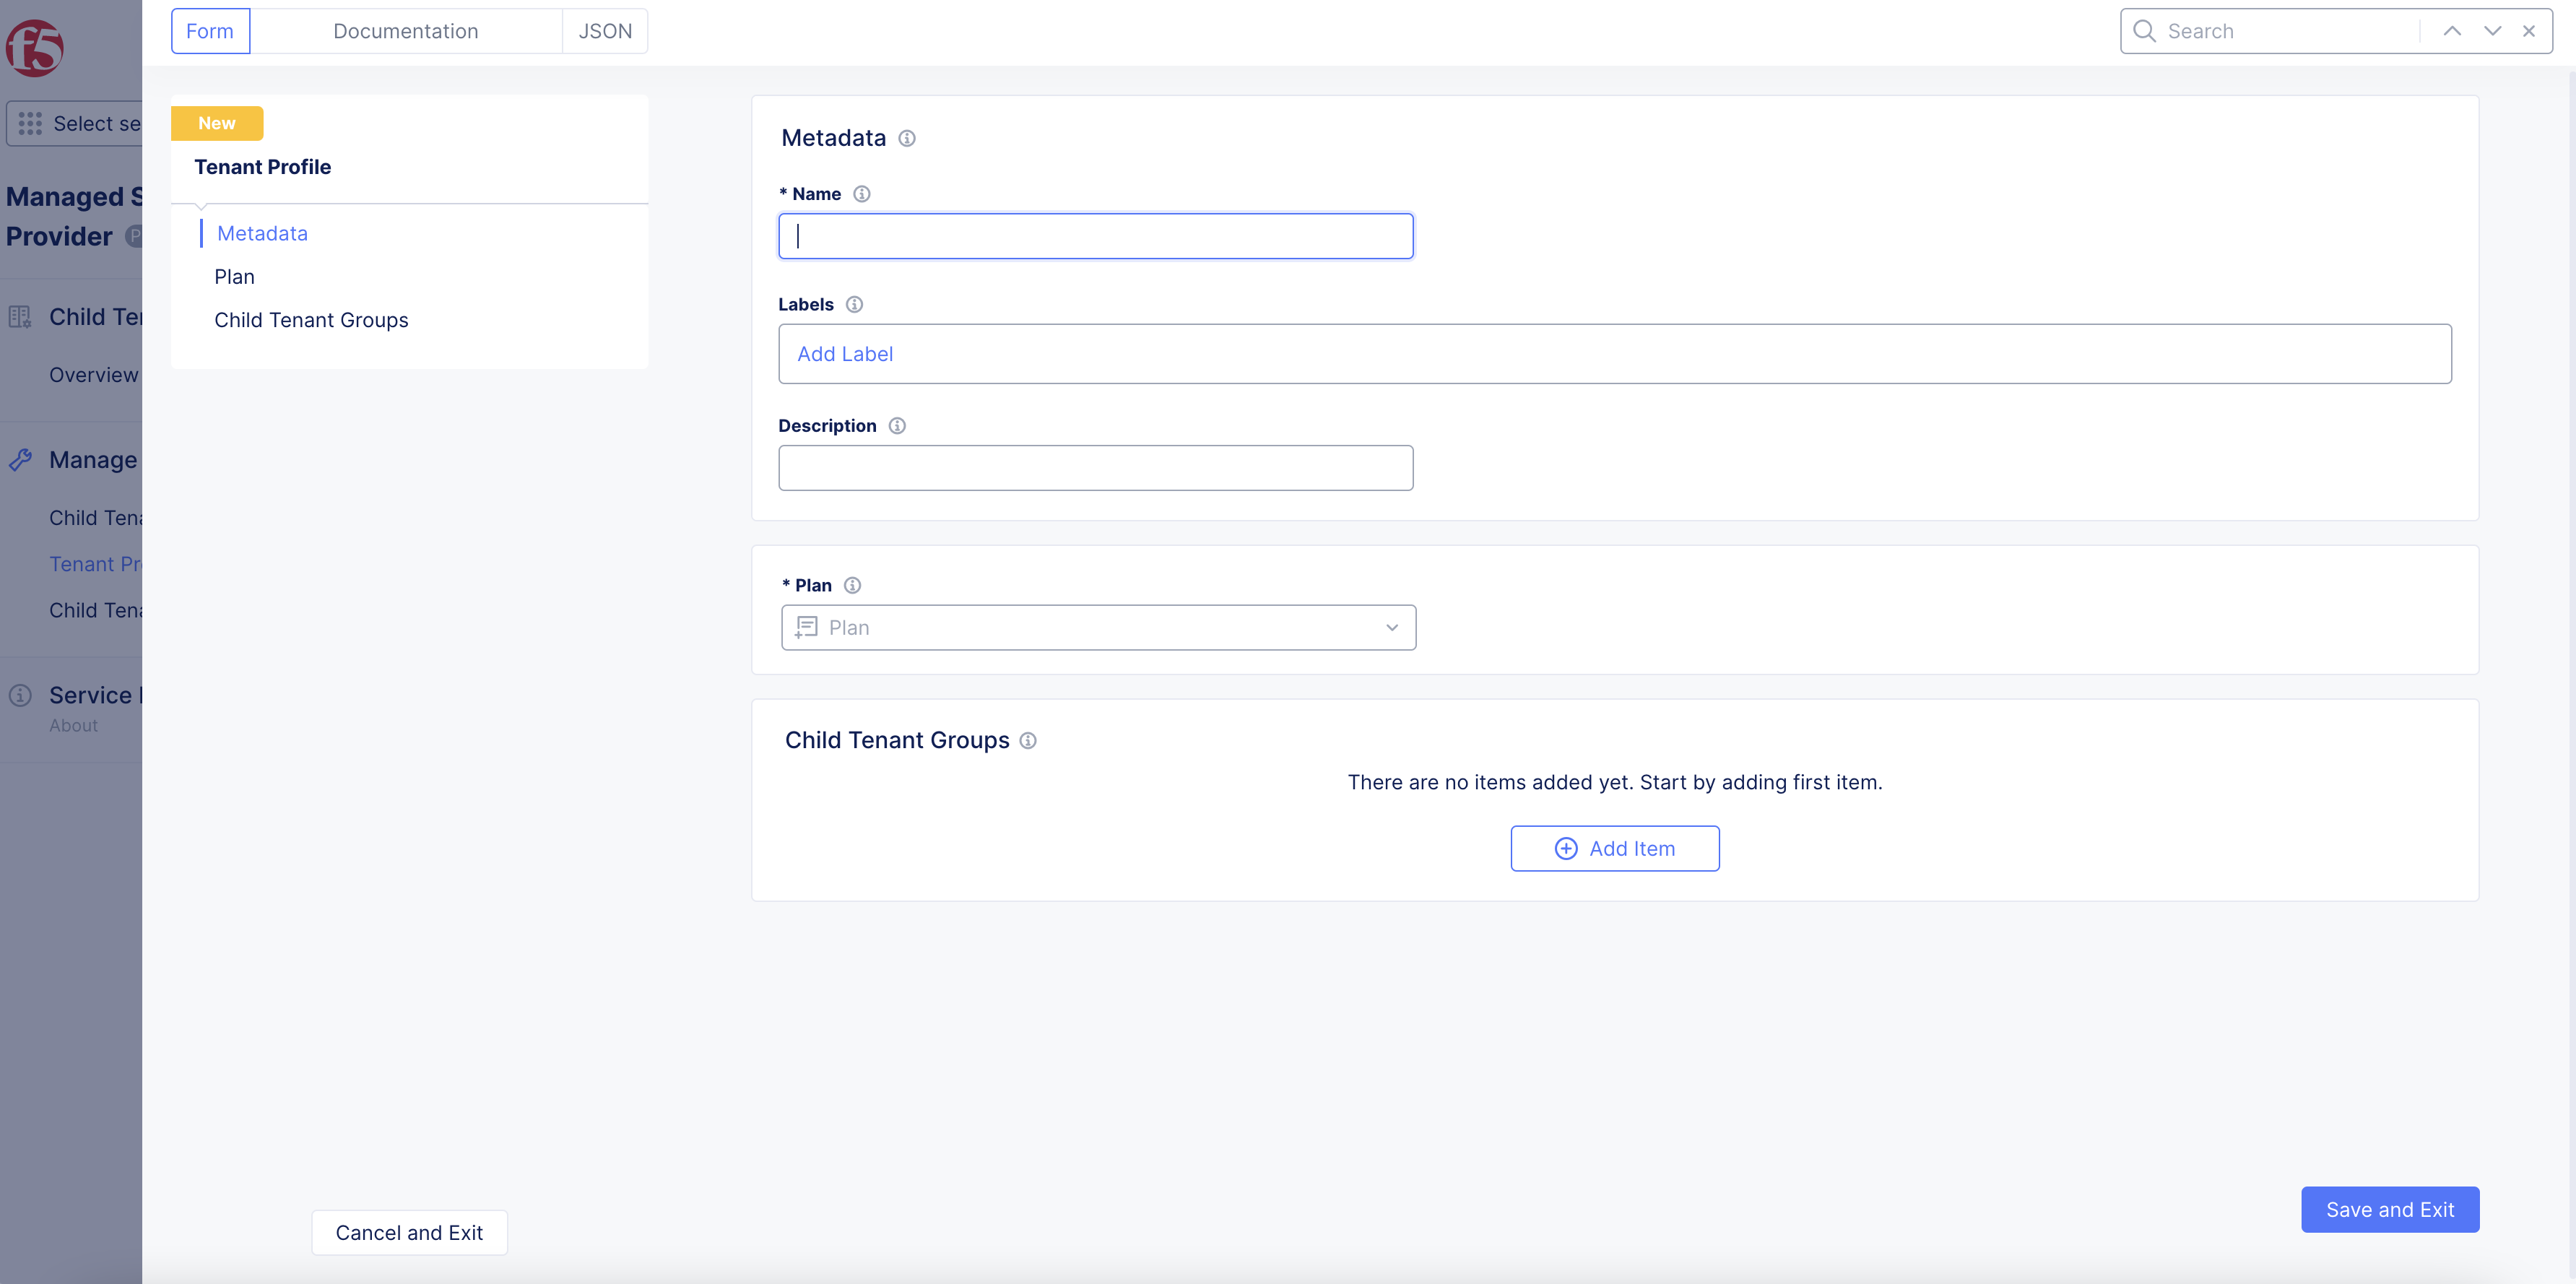
Task: Switch to the JSON tab
Action: pyautogui.click(x=605, y=31)
